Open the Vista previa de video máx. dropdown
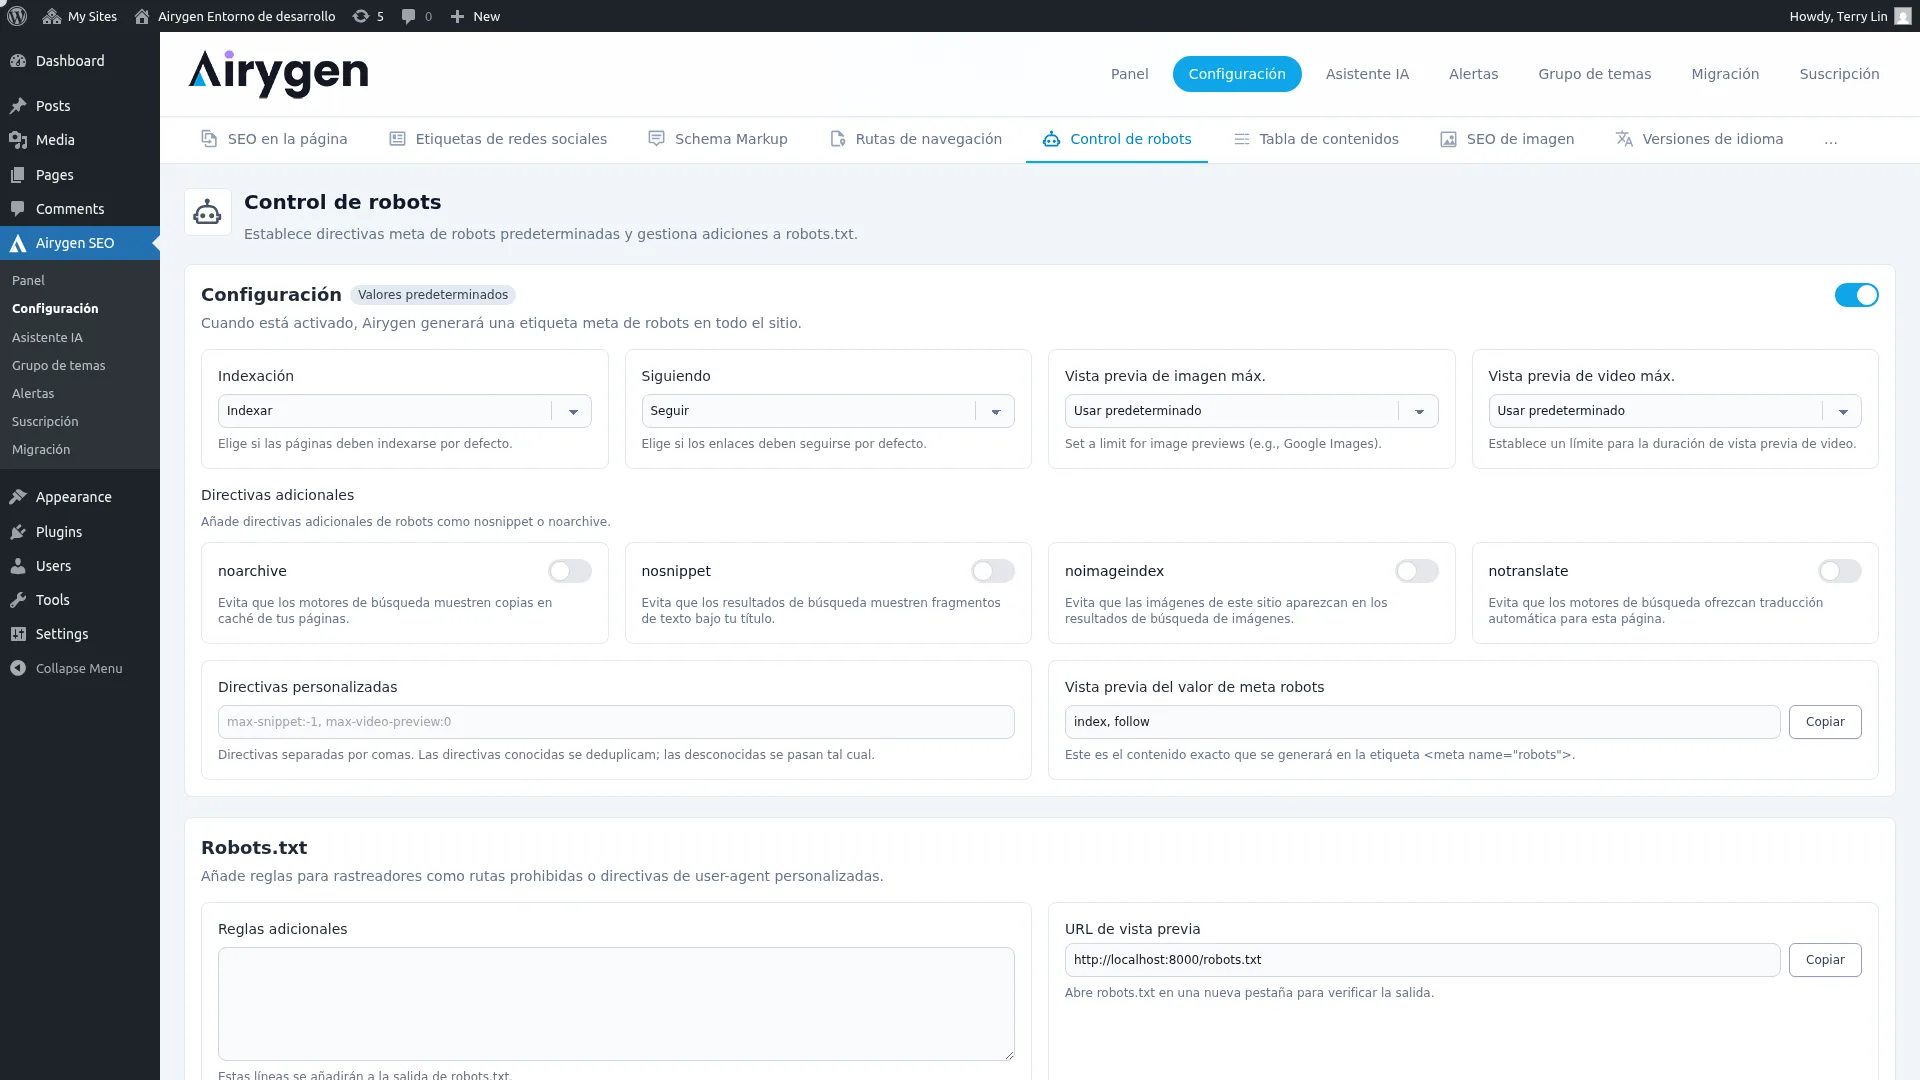Viewport: 1920px width, 1080px height. [x=1675, y=411]
